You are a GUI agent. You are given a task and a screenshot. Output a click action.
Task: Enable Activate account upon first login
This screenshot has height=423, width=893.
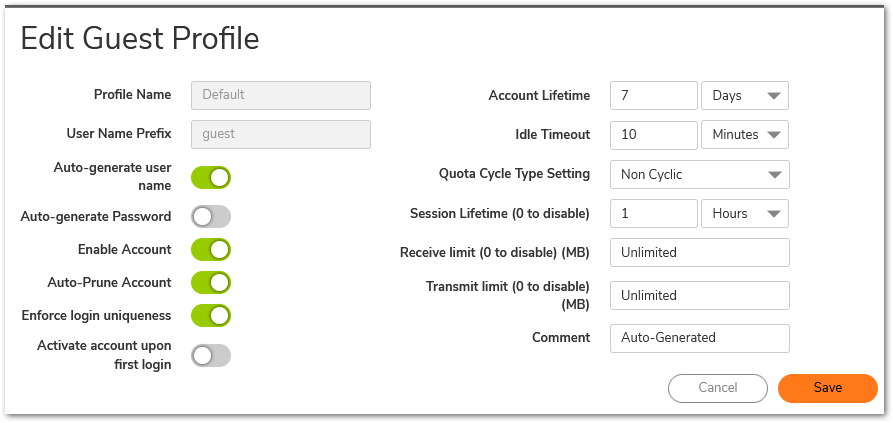[211, 355]
